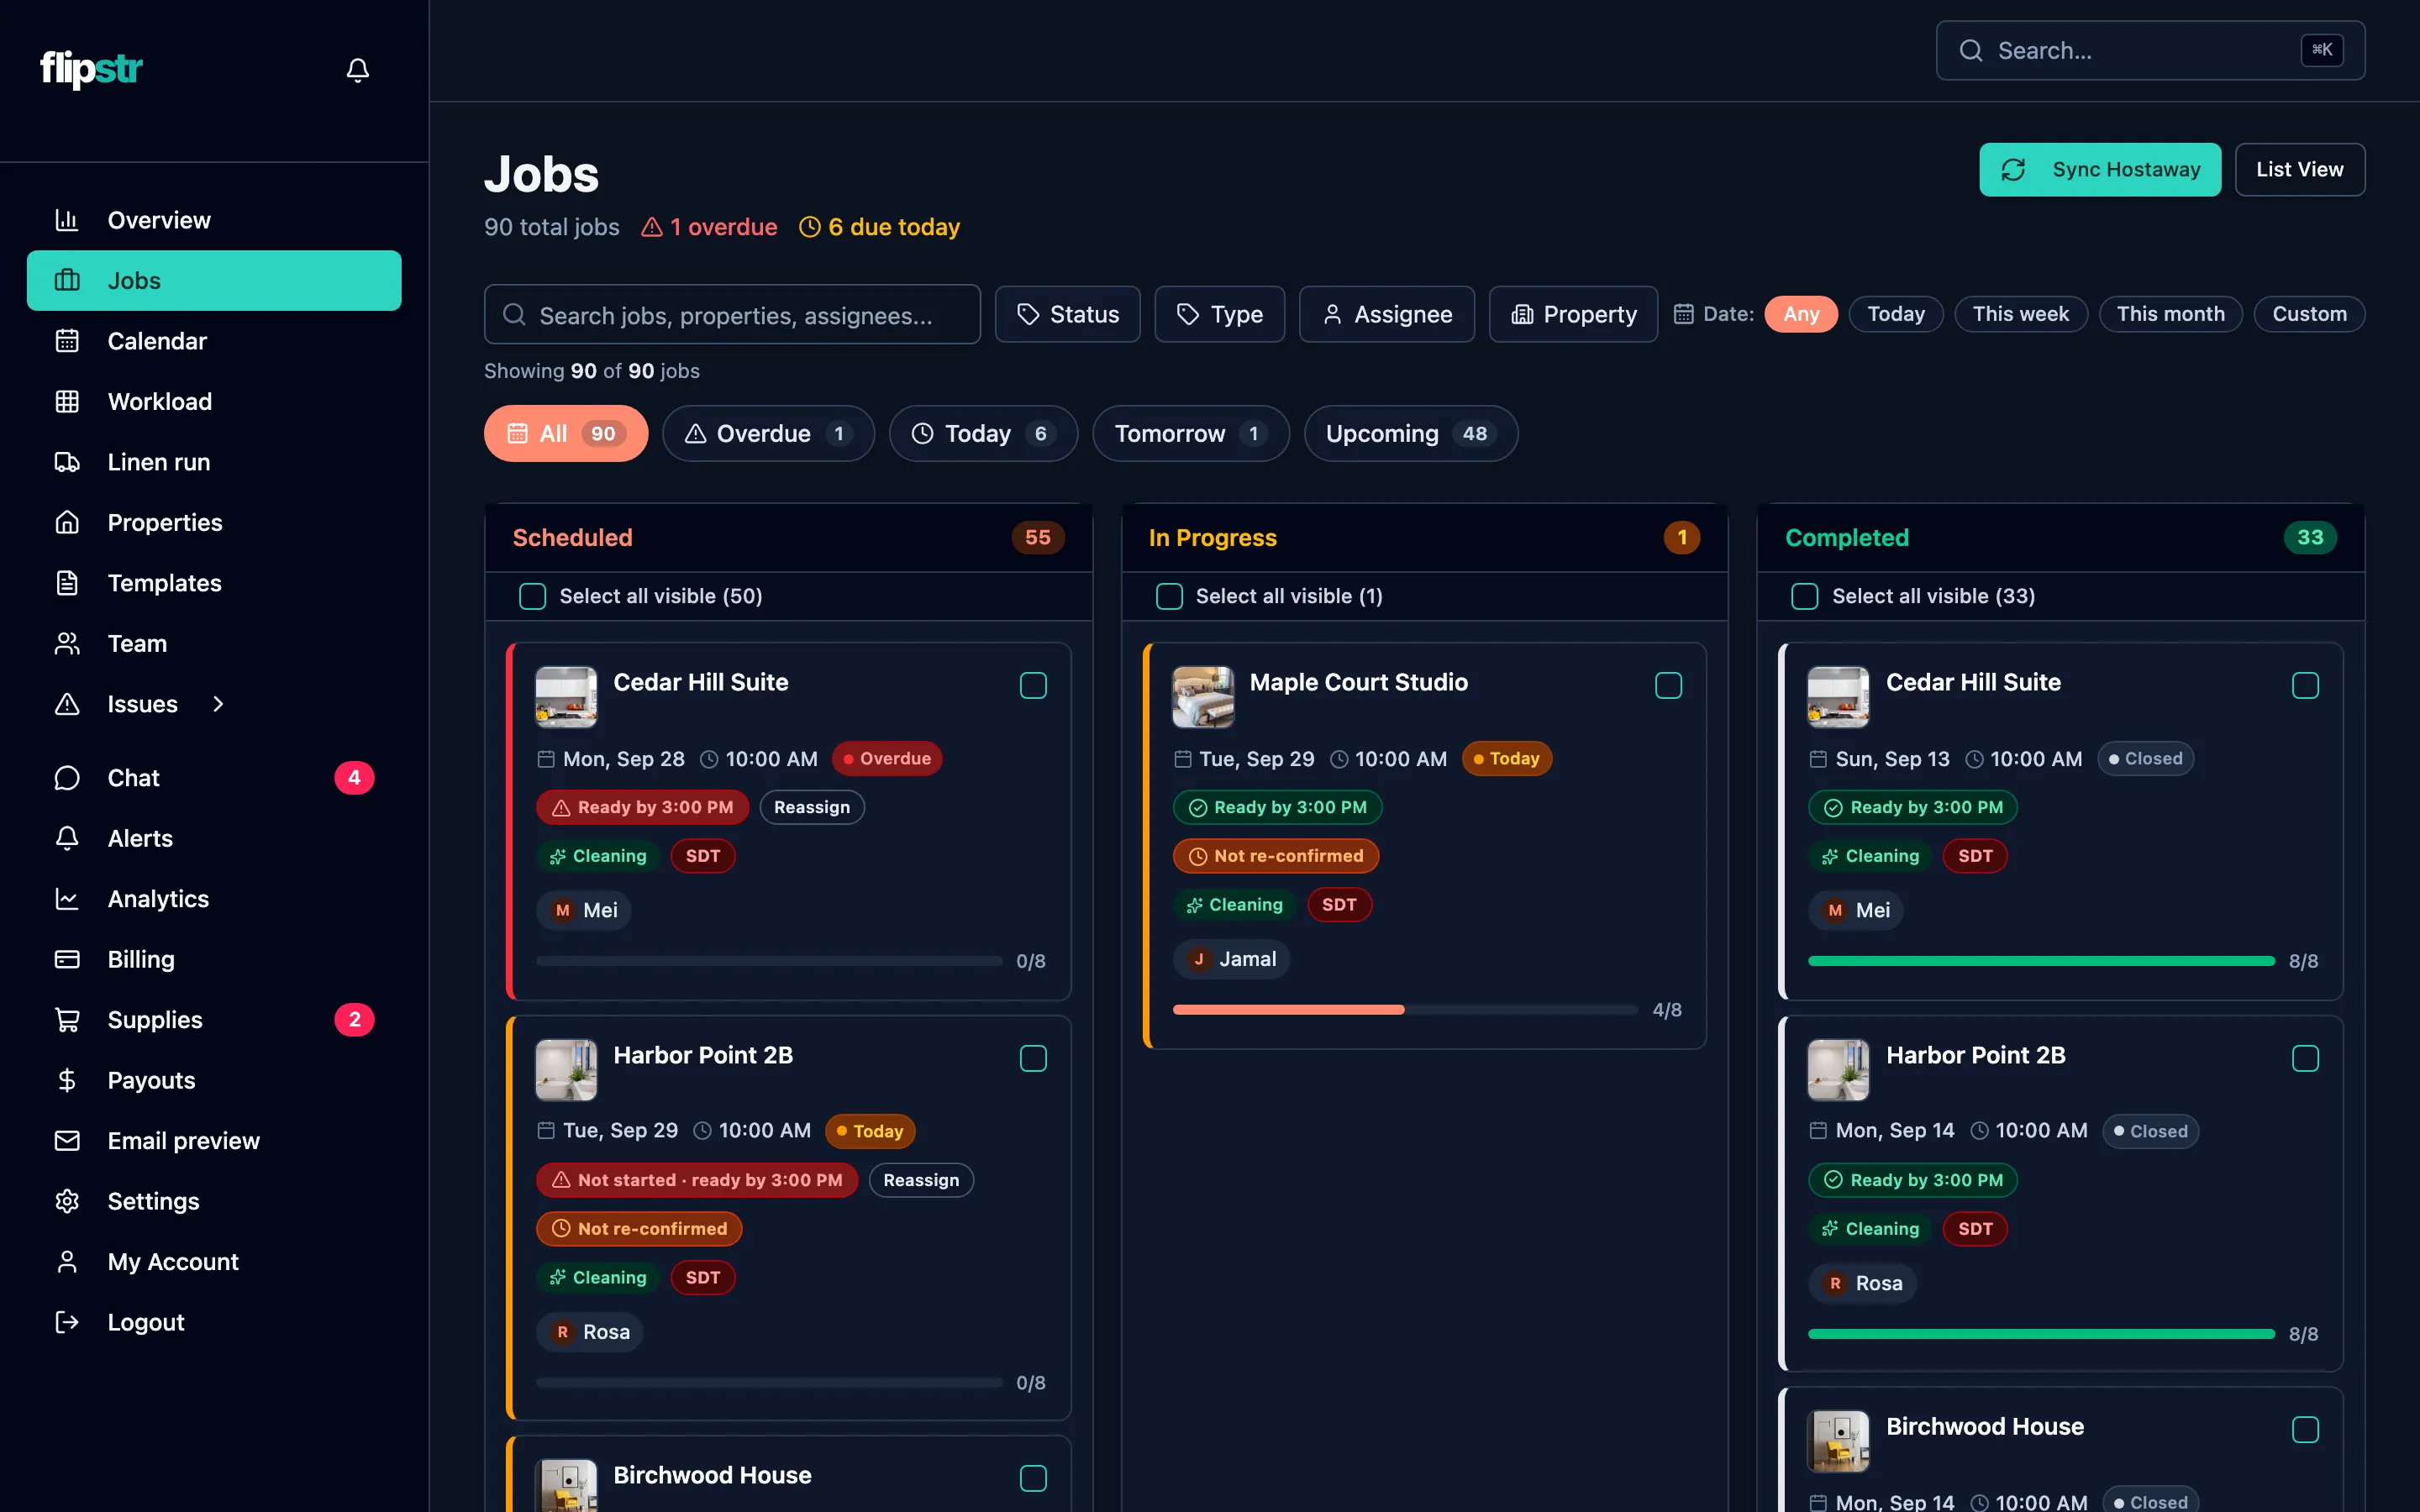Viewport: 2420px width, 1512px height.
Task: Select the All 90 jobs tab
Action: pyautogui.click(x=566, y=433)
